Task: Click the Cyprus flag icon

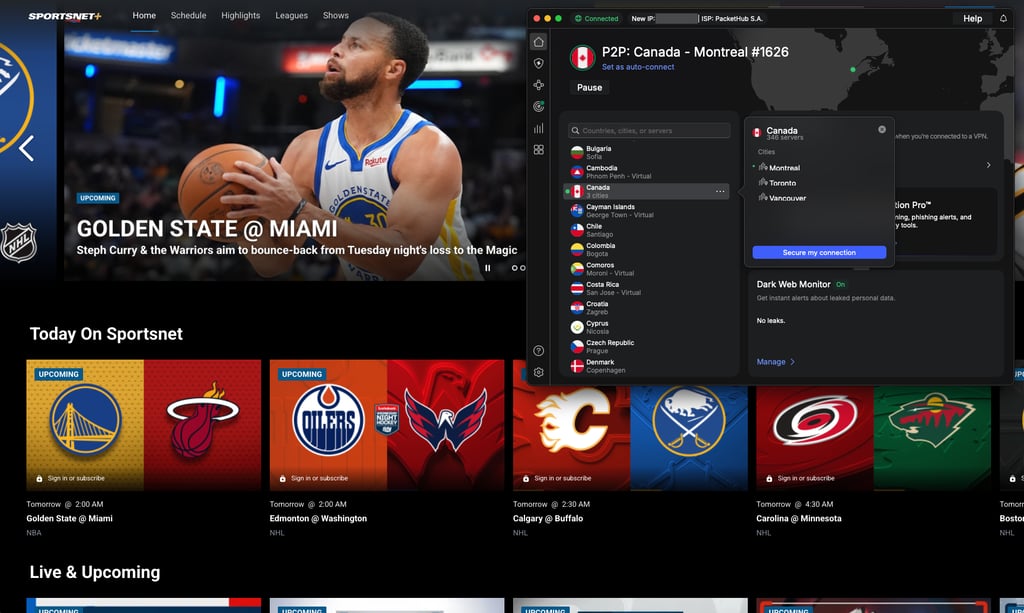Action: tap(577, 327)
